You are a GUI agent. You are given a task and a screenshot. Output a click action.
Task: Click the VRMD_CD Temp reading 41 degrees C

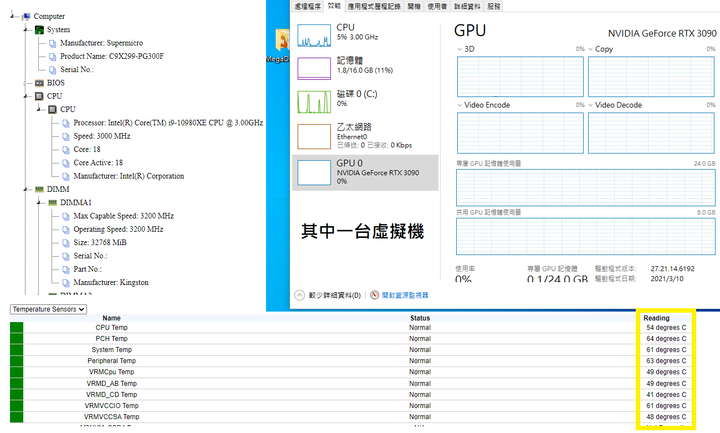[666, 394]
